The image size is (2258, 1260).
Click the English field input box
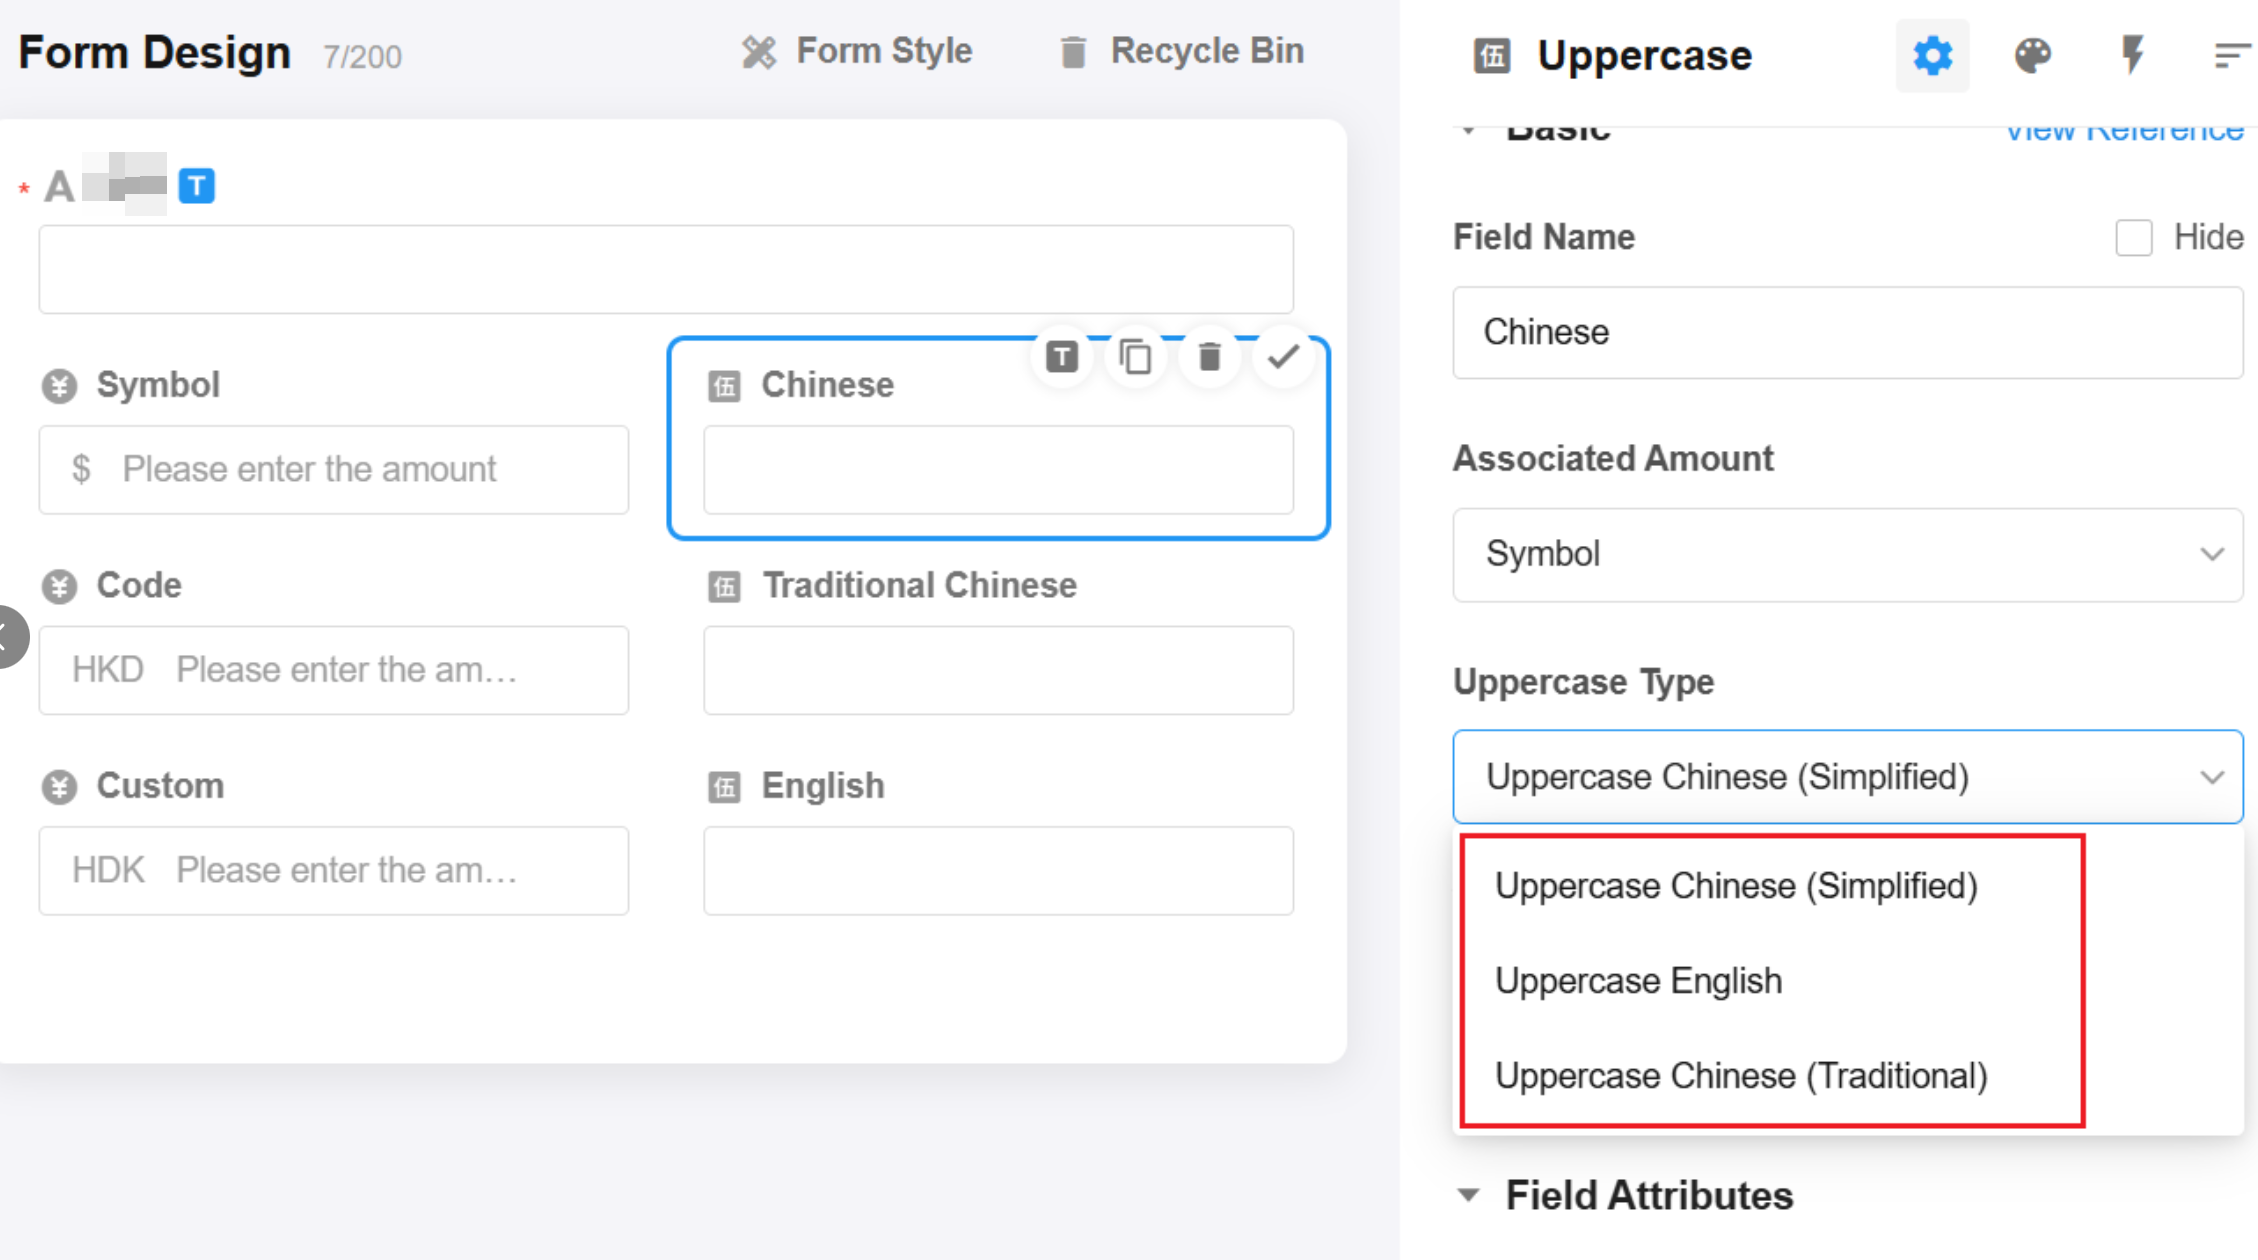click(x=998, y=871)
